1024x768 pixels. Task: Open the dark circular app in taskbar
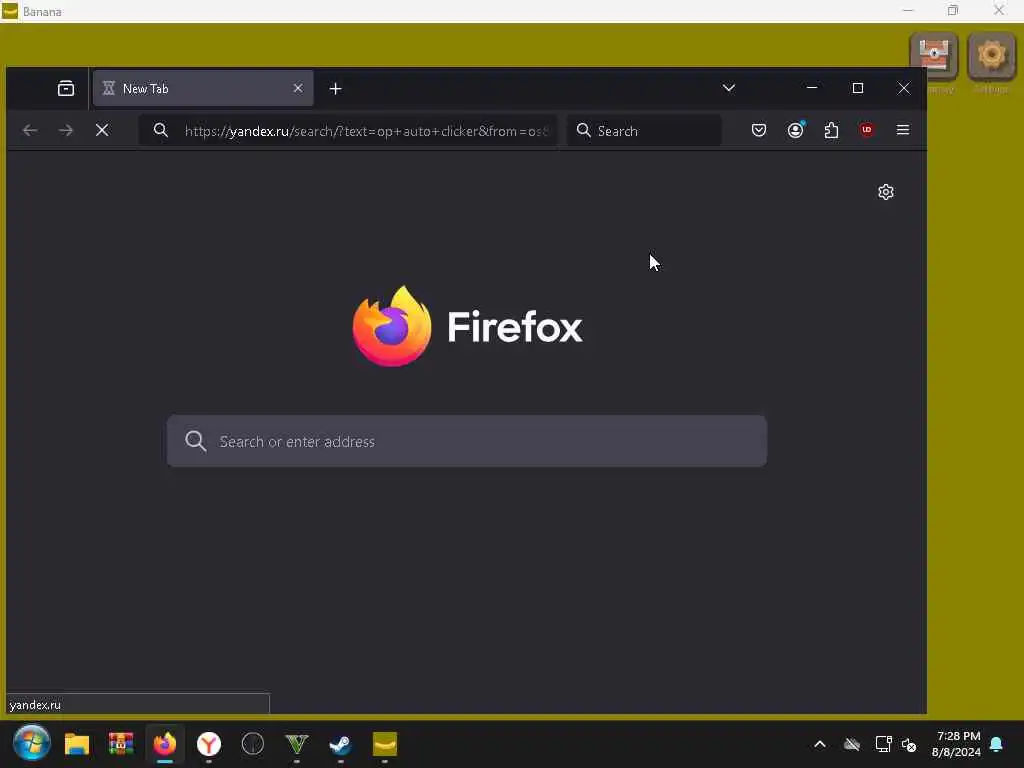[253, 744]
